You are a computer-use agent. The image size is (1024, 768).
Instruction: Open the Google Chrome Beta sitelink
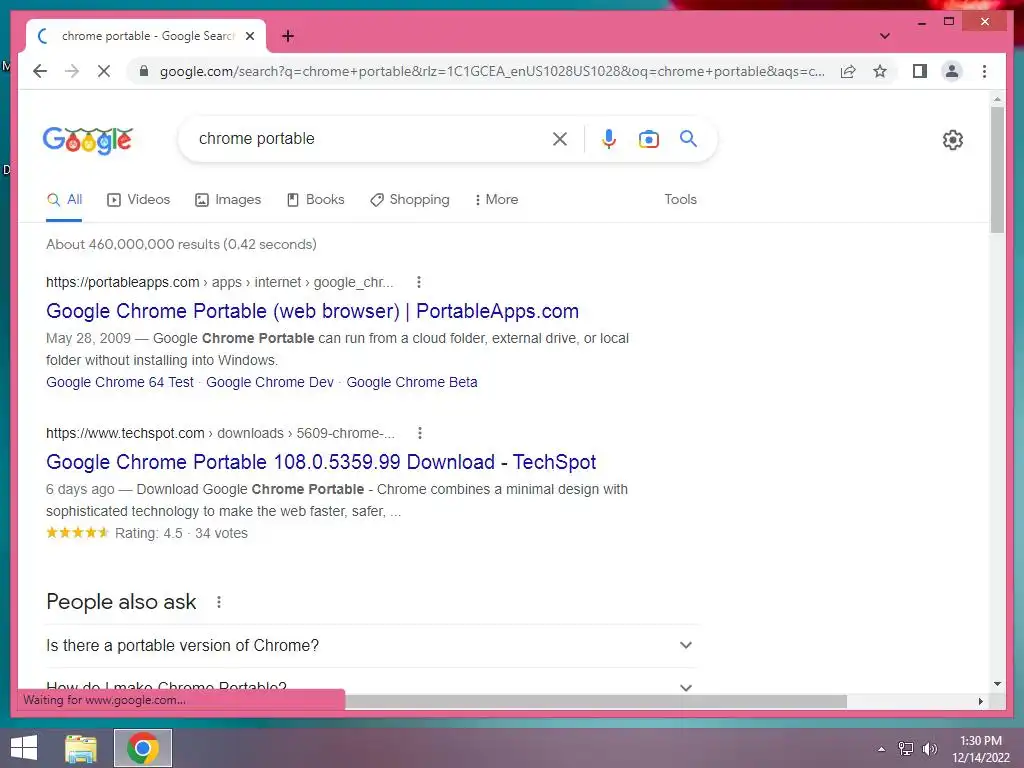click(x=411, y=382)
